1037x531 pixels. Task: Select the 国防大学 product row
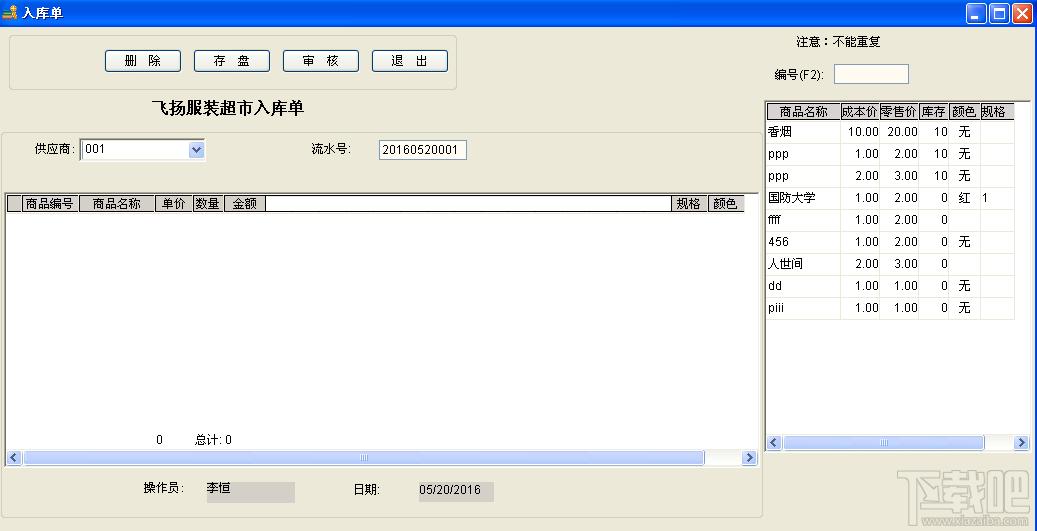coord(890,198)
